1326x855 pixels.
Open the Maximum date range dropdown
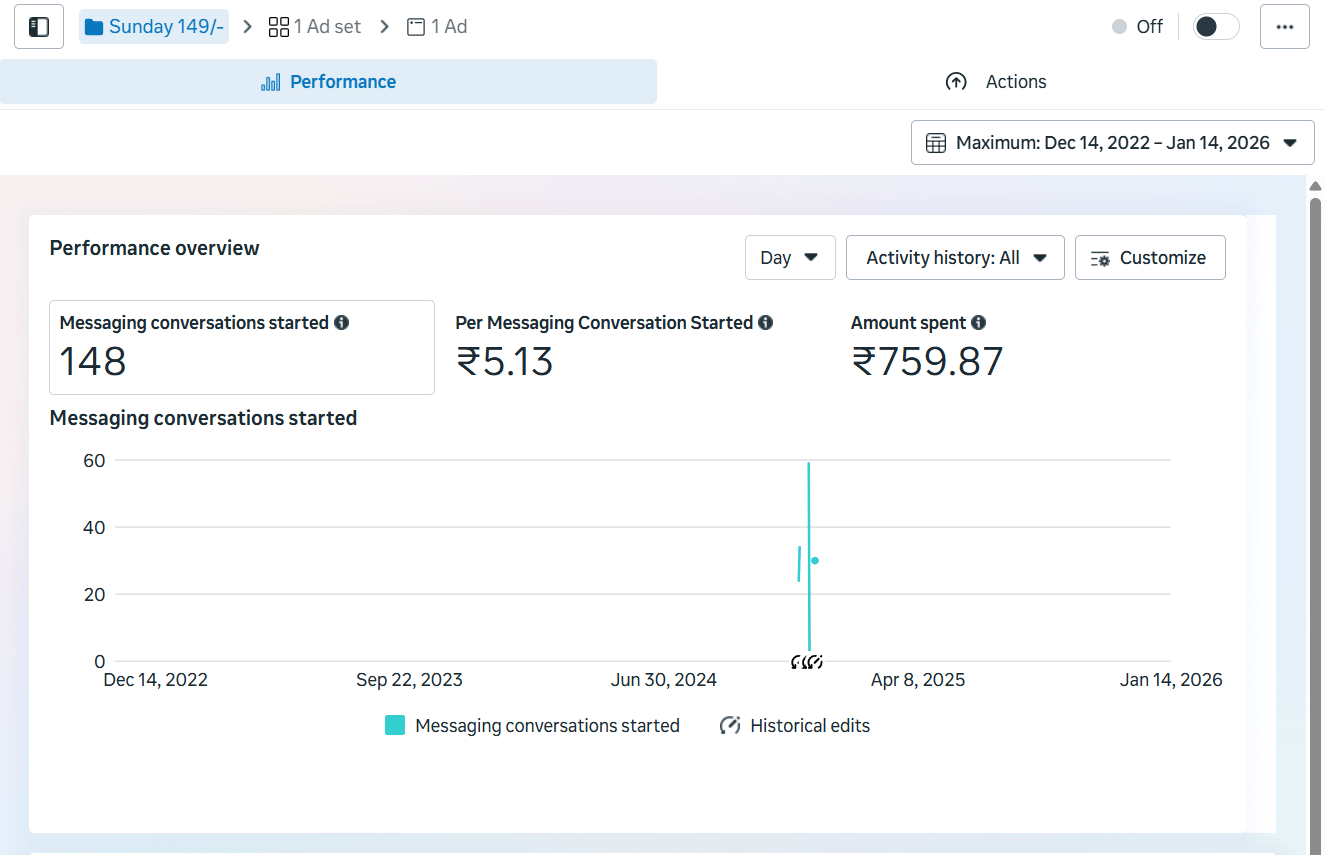tap(1112, 143)
